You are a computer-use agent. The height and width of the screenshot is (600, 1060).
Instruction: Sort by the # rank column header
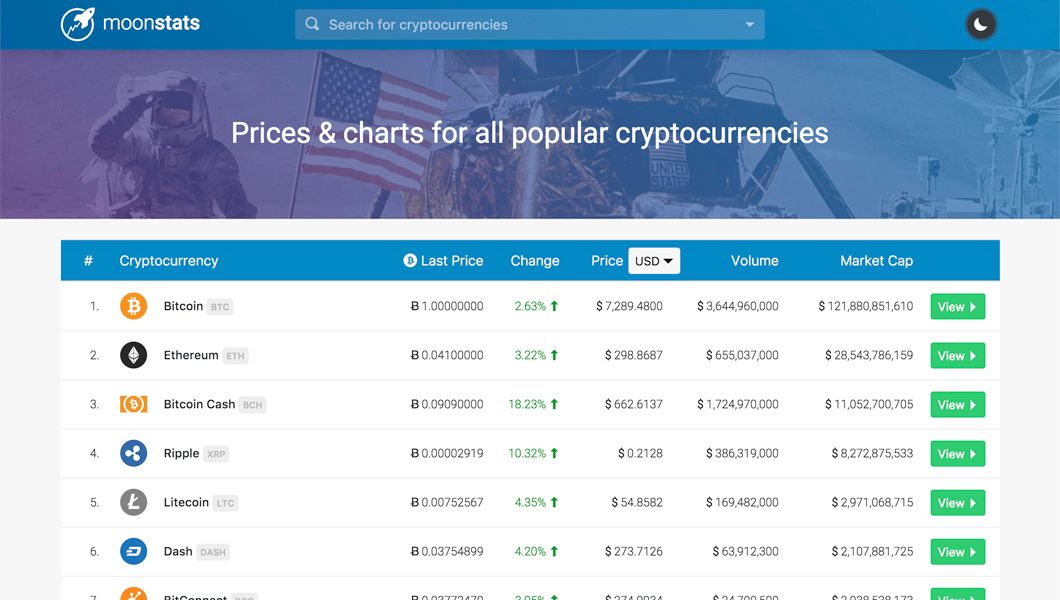(88, 261)
